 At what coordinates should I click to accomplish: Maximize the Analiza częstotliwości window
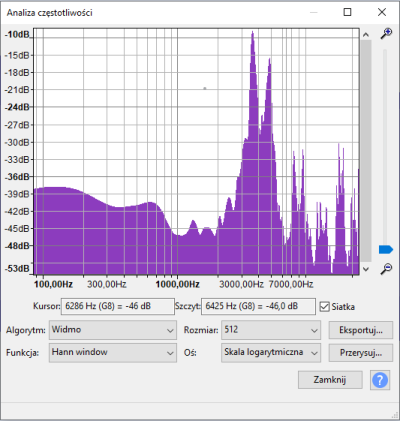[x=347, y=12]
